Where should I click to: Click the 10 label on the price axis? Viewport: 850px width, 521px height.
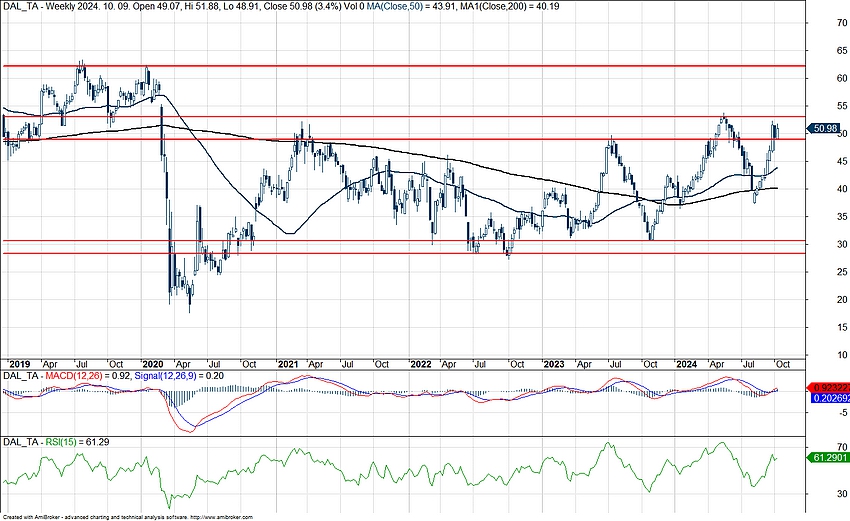(842, 355)
